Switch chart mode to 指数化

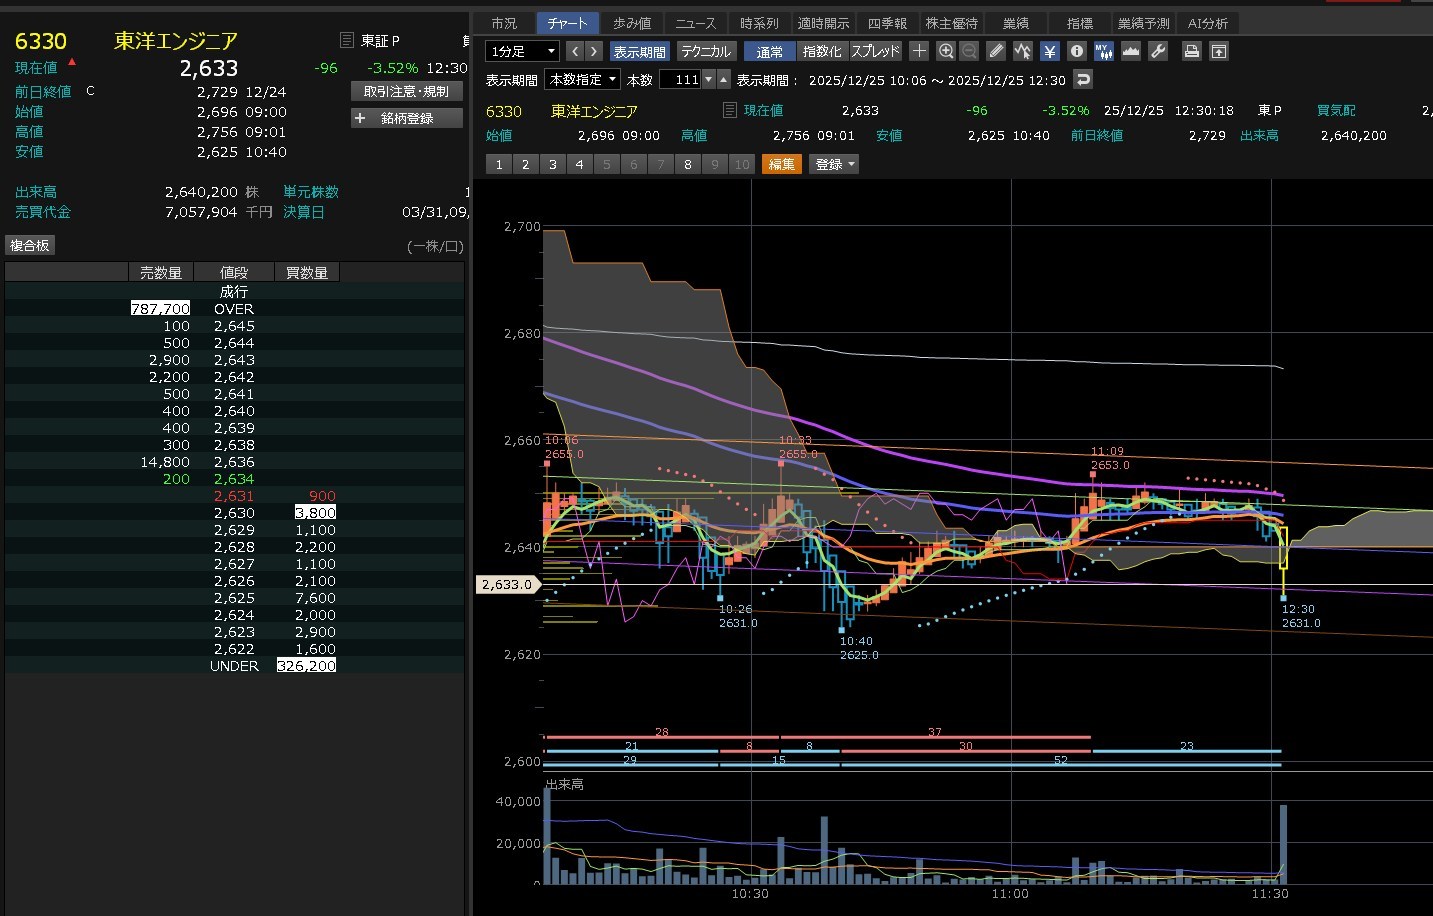click(x=822, y=51)
